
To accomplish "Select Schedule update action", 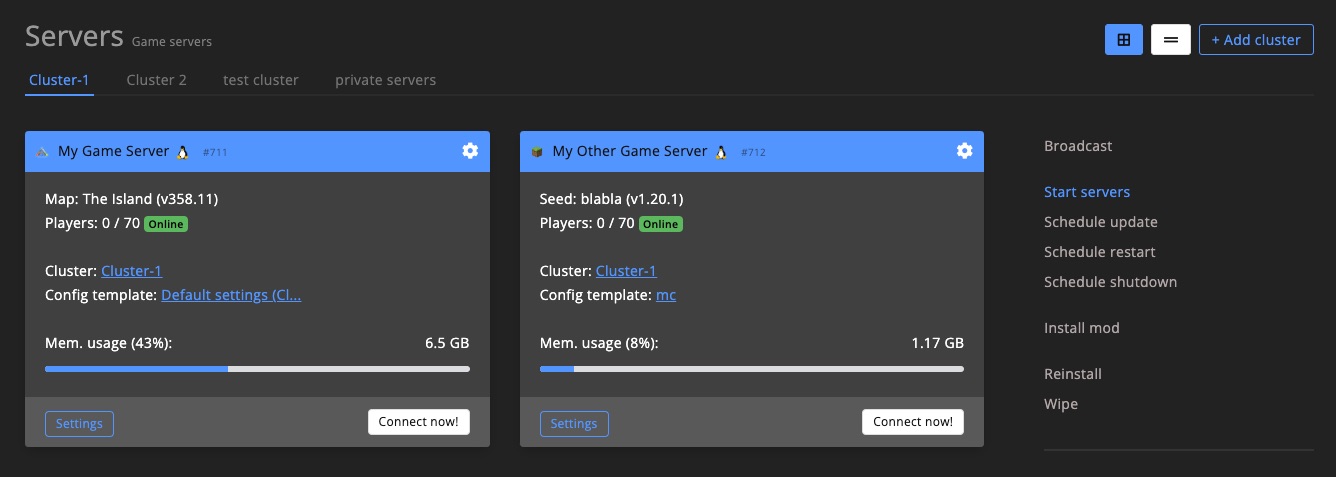I will (1101, 222).
